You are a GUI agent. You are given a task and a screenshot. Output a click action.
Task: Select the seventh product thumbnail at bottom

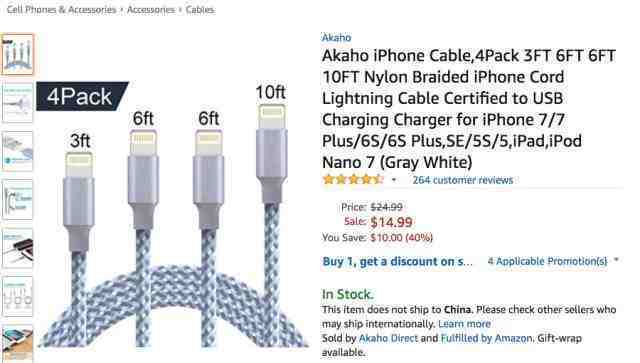pos(17,343)
